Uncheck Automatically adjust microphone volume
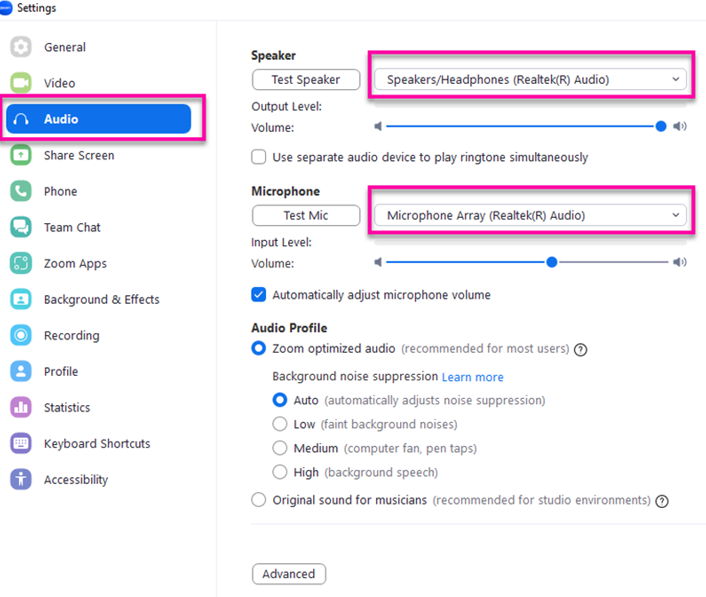The width and height of the screenshot is (706, 597). tap(258, 295)
